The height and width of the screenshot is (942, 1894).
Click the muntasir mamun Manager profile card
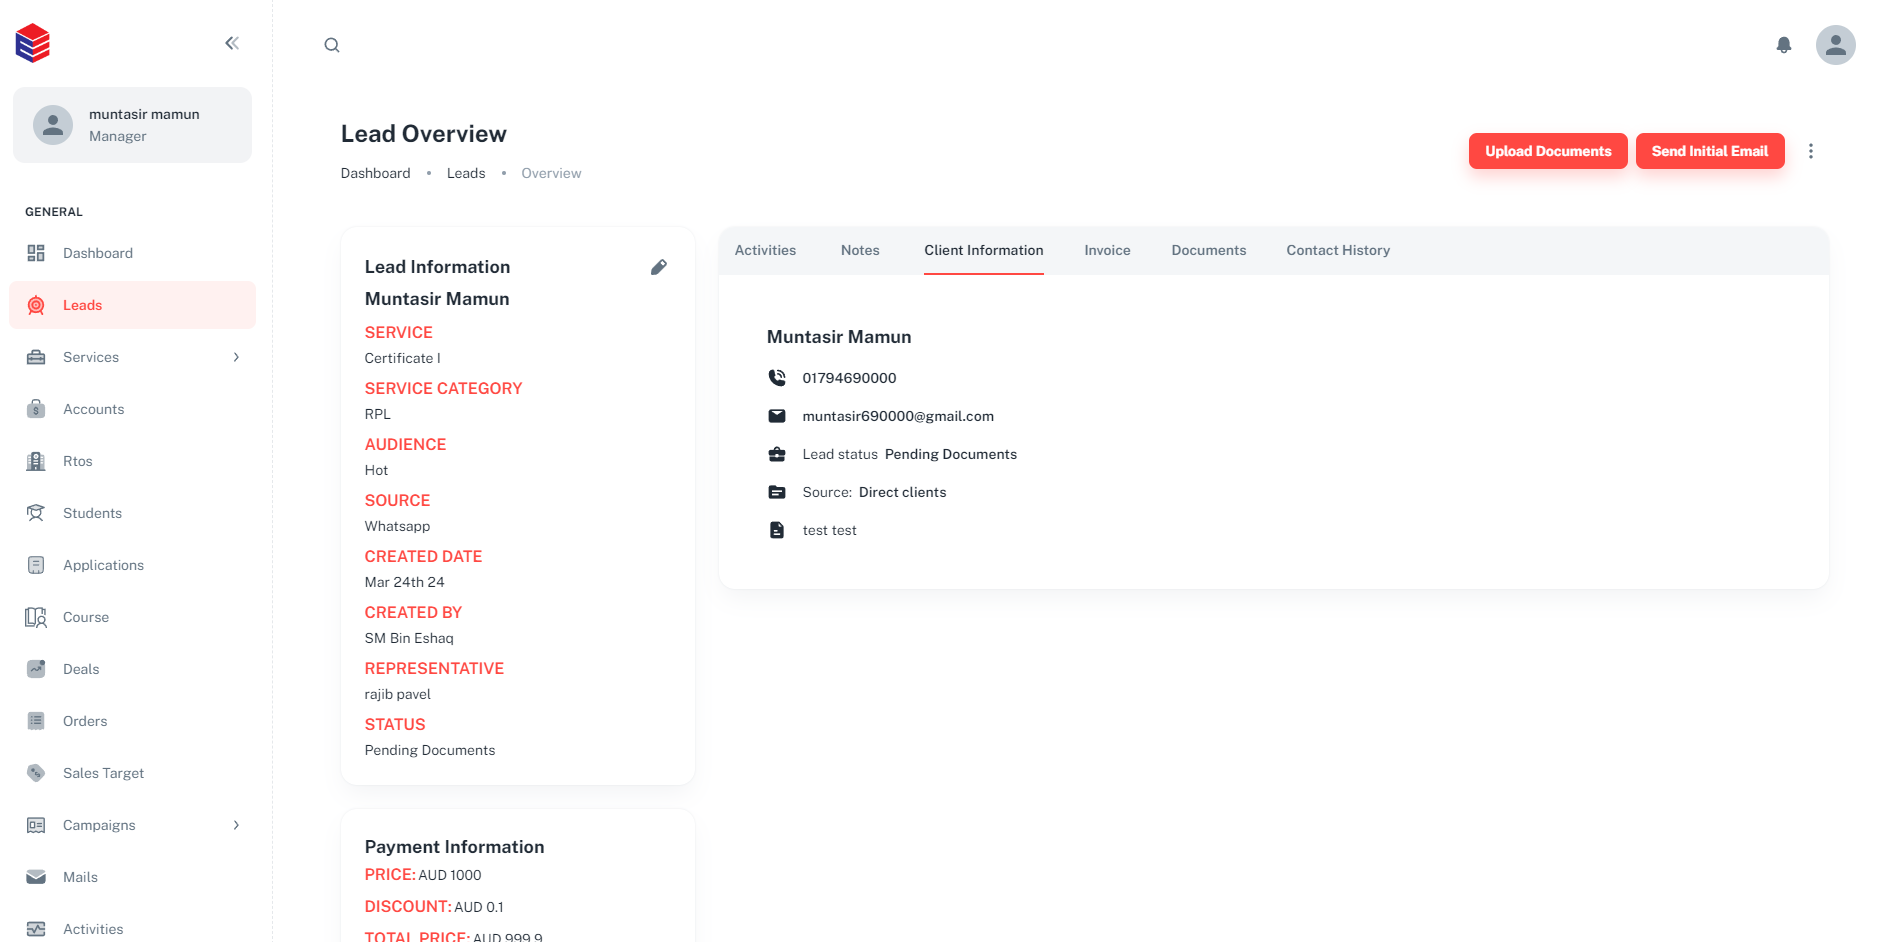click(x=132, y=125)
